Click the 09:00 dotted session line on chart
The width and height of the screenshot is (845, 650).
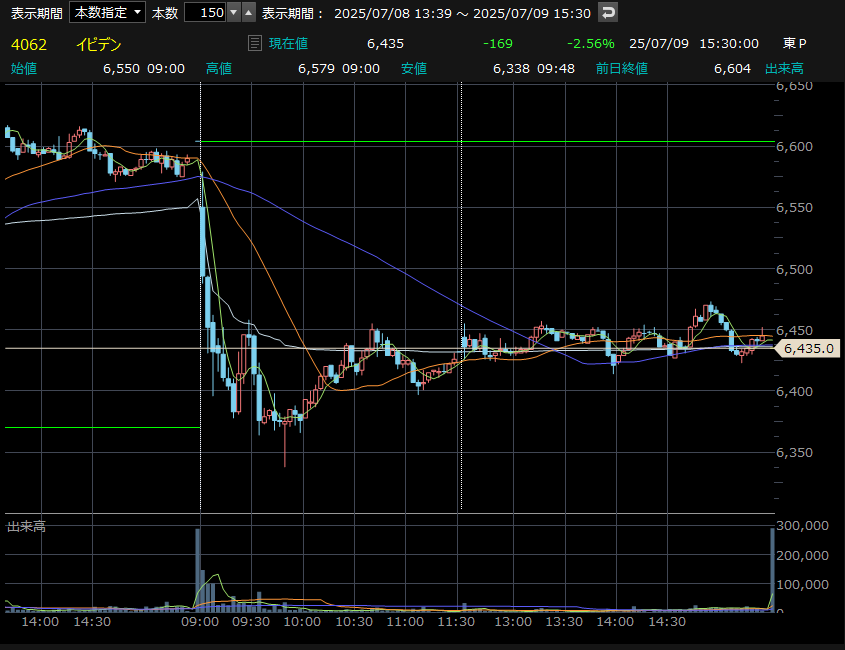(200, 300)
